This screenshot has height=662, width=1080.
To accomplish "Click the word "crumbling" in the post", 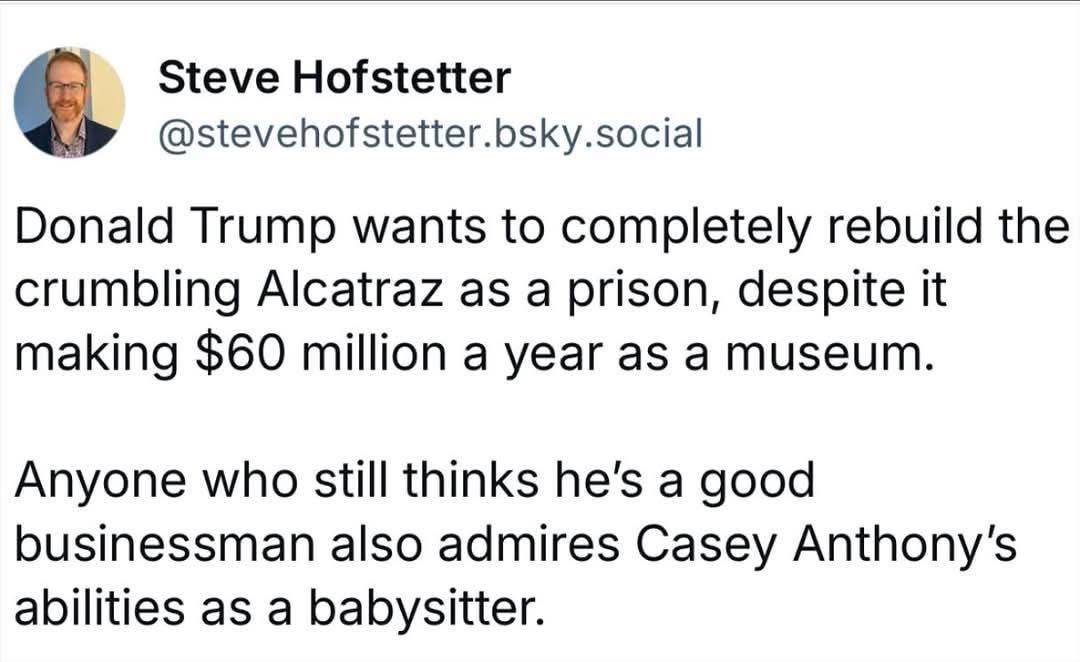I will 114,292.
